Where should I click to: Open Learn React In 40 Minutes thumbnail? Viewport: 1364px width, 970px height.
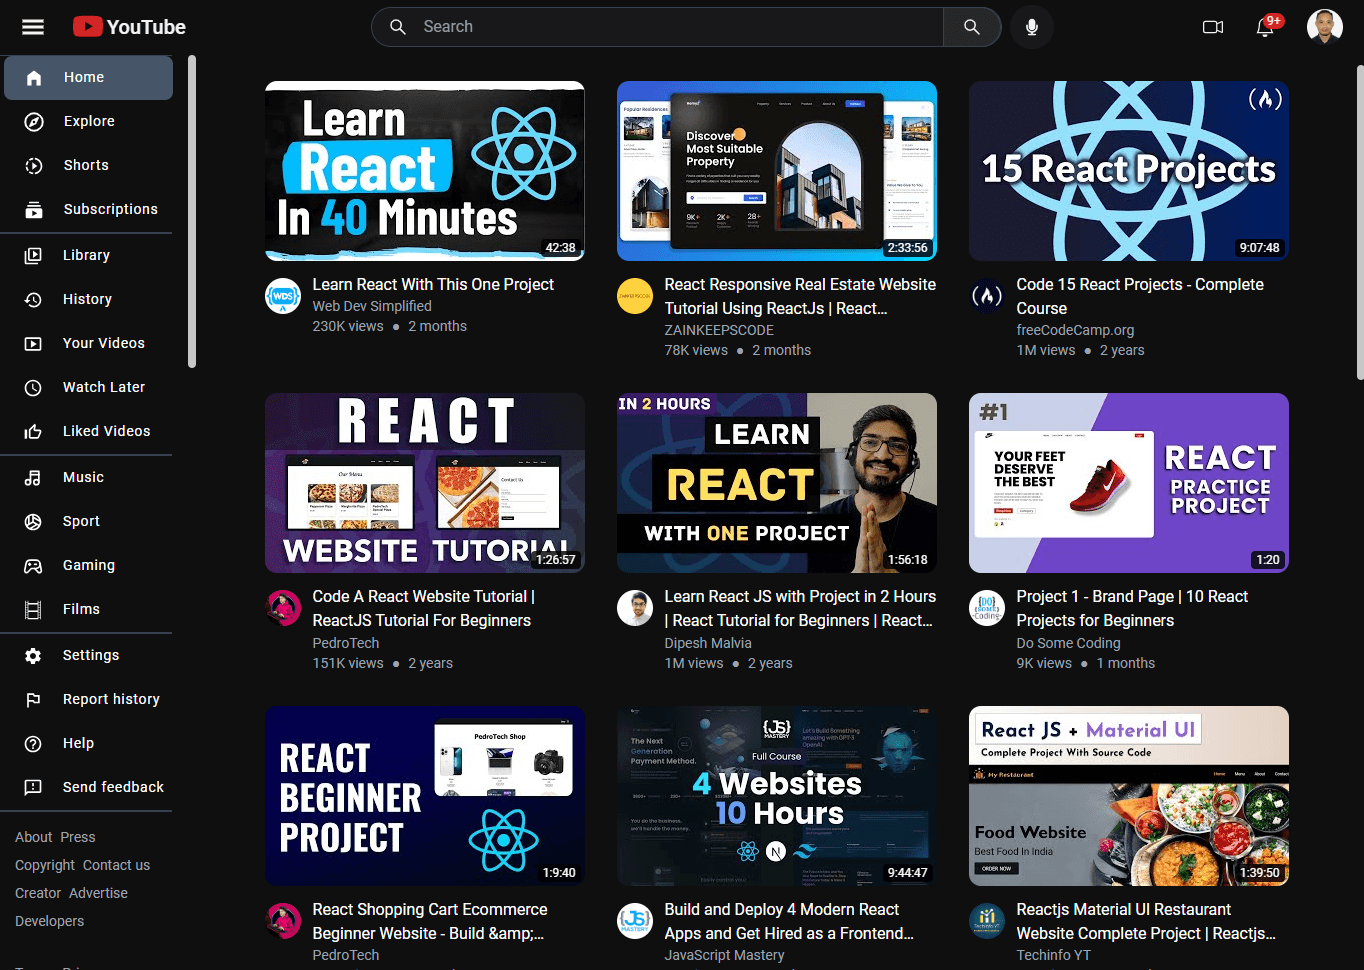pyautogui.click(x=425, y=171)
